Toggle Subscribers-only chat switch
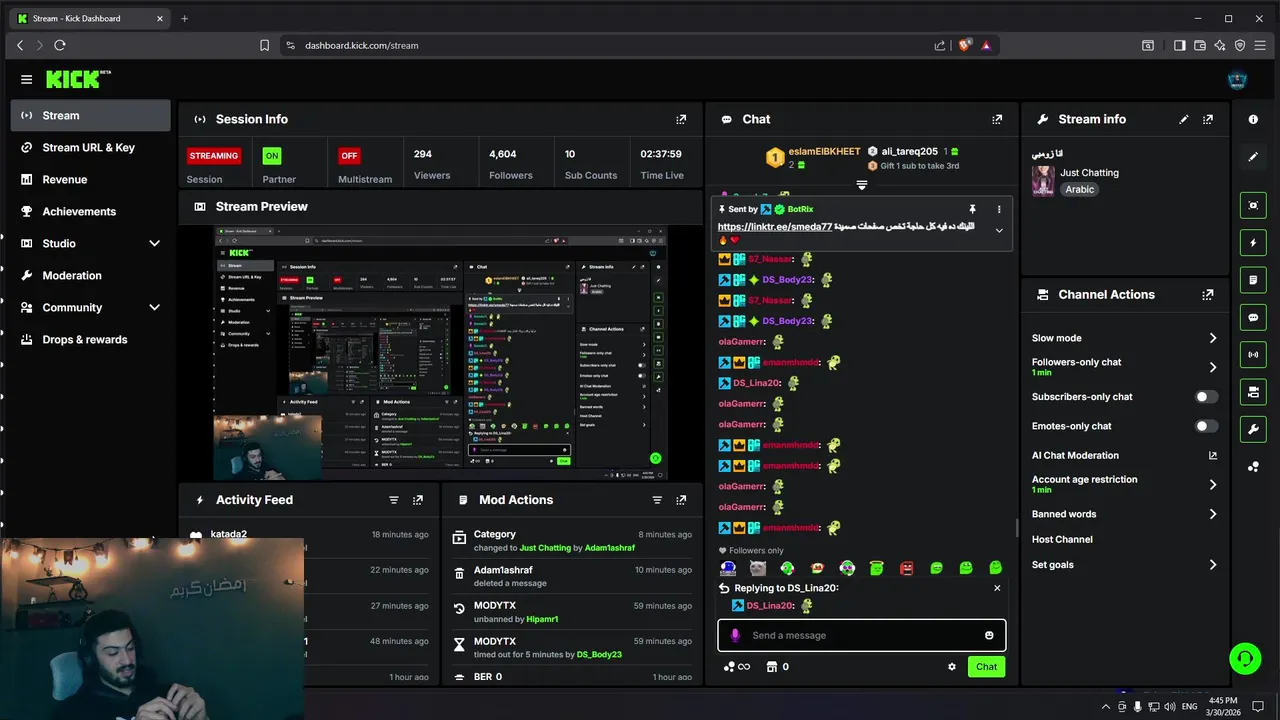The width and height of the screenshot is (1280, 720). (1207, 397)
